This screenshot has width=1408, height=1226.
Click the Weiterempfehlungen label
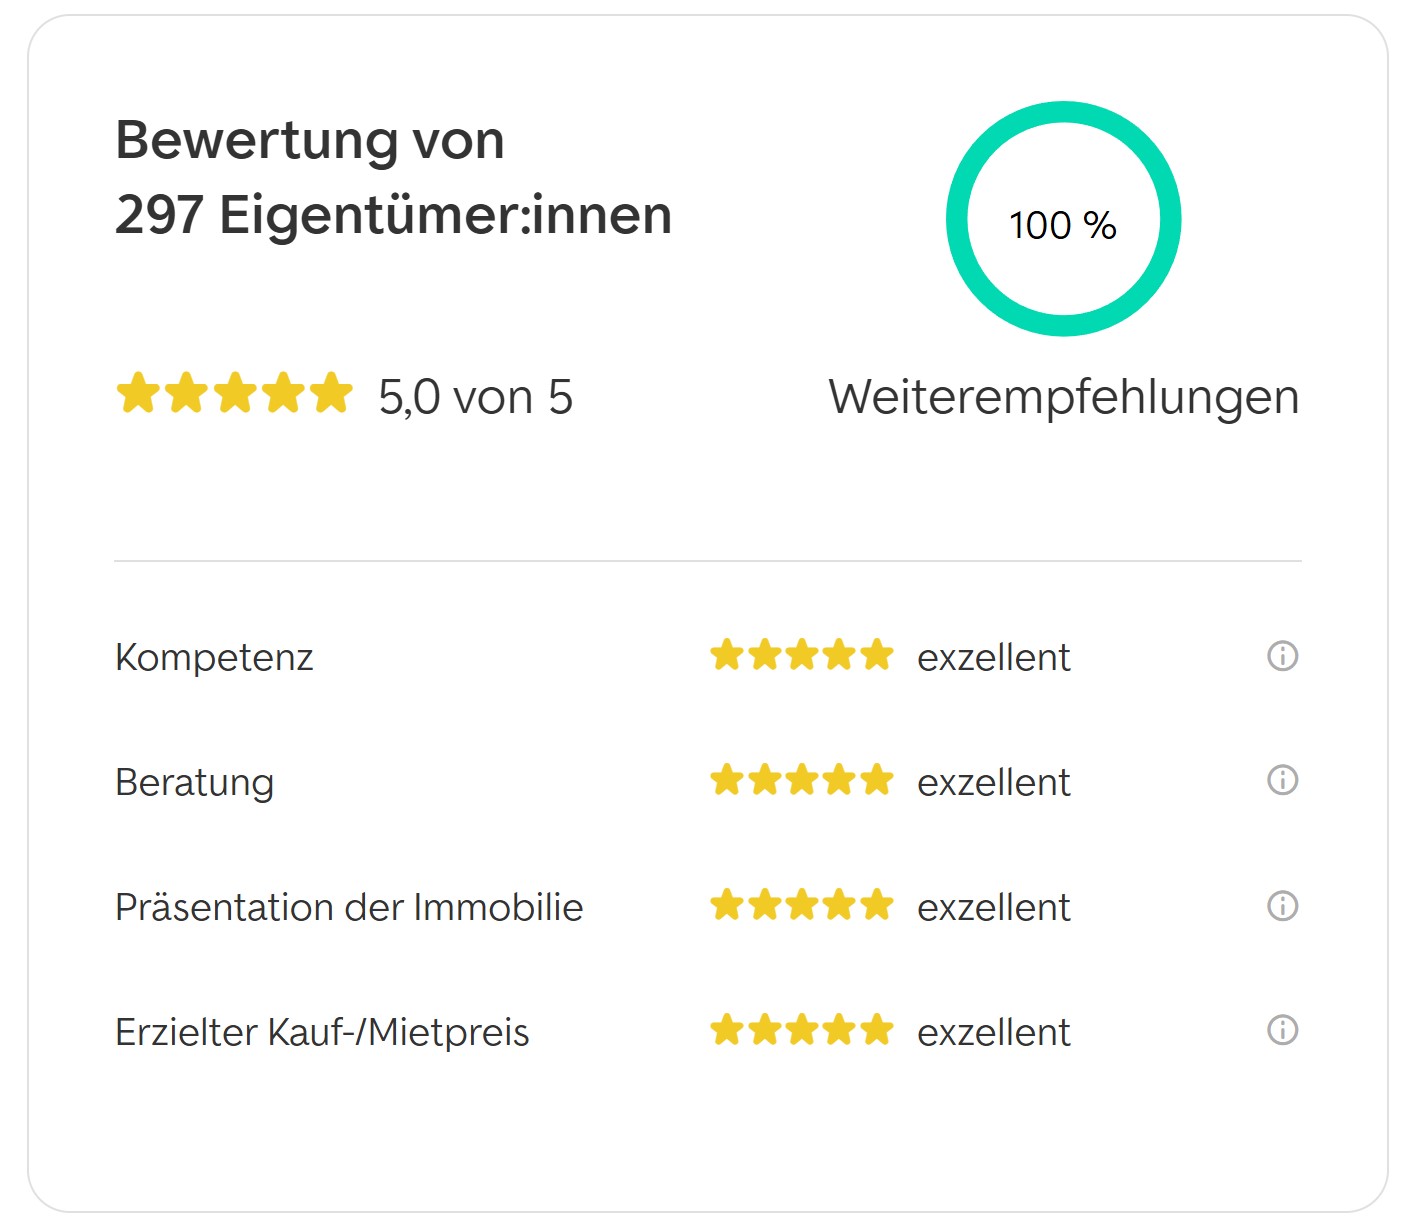point(1063,397)
